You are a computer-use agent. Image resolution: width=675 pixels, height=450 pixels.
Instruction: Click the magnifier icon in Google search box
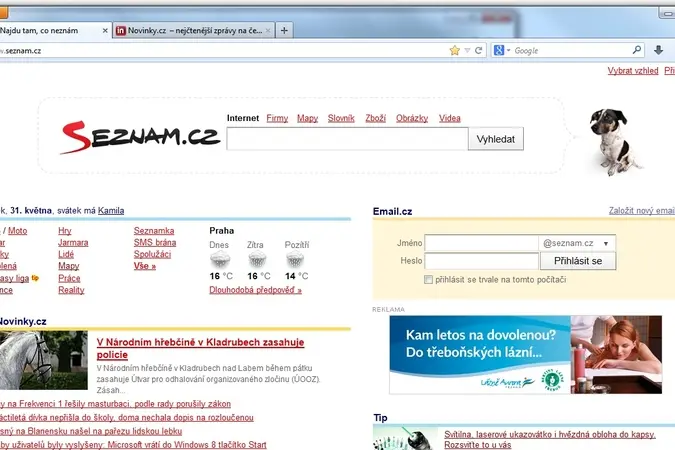point(637,50)
